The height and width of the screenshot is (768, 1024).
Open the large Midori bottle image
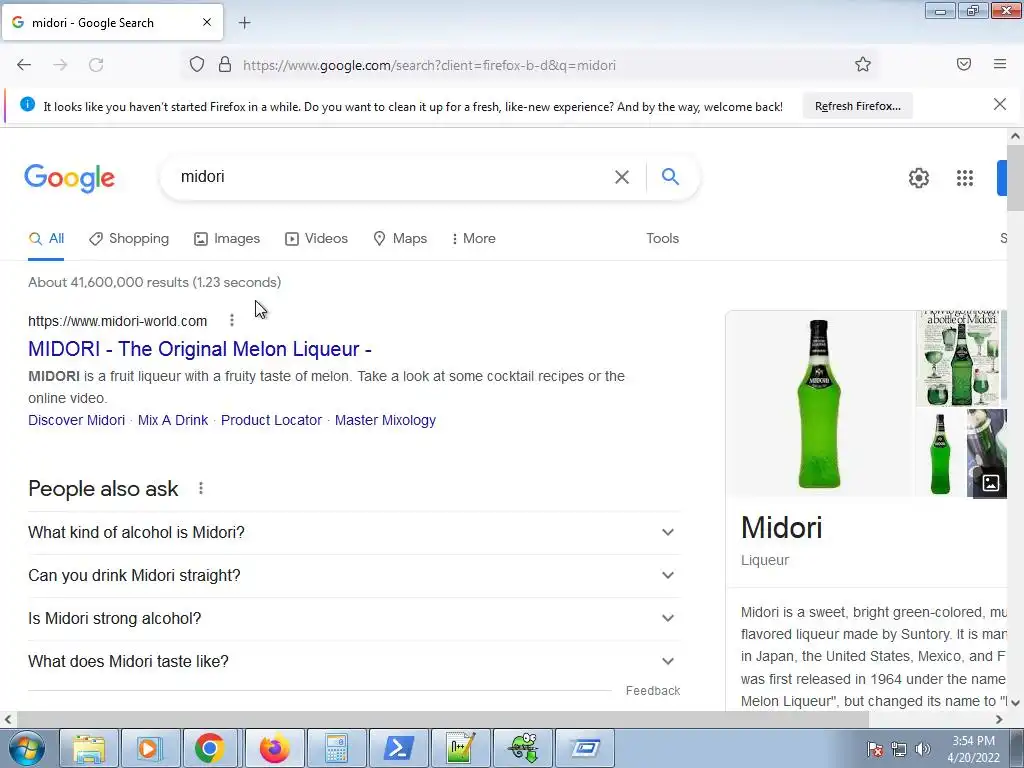(820, 404)
